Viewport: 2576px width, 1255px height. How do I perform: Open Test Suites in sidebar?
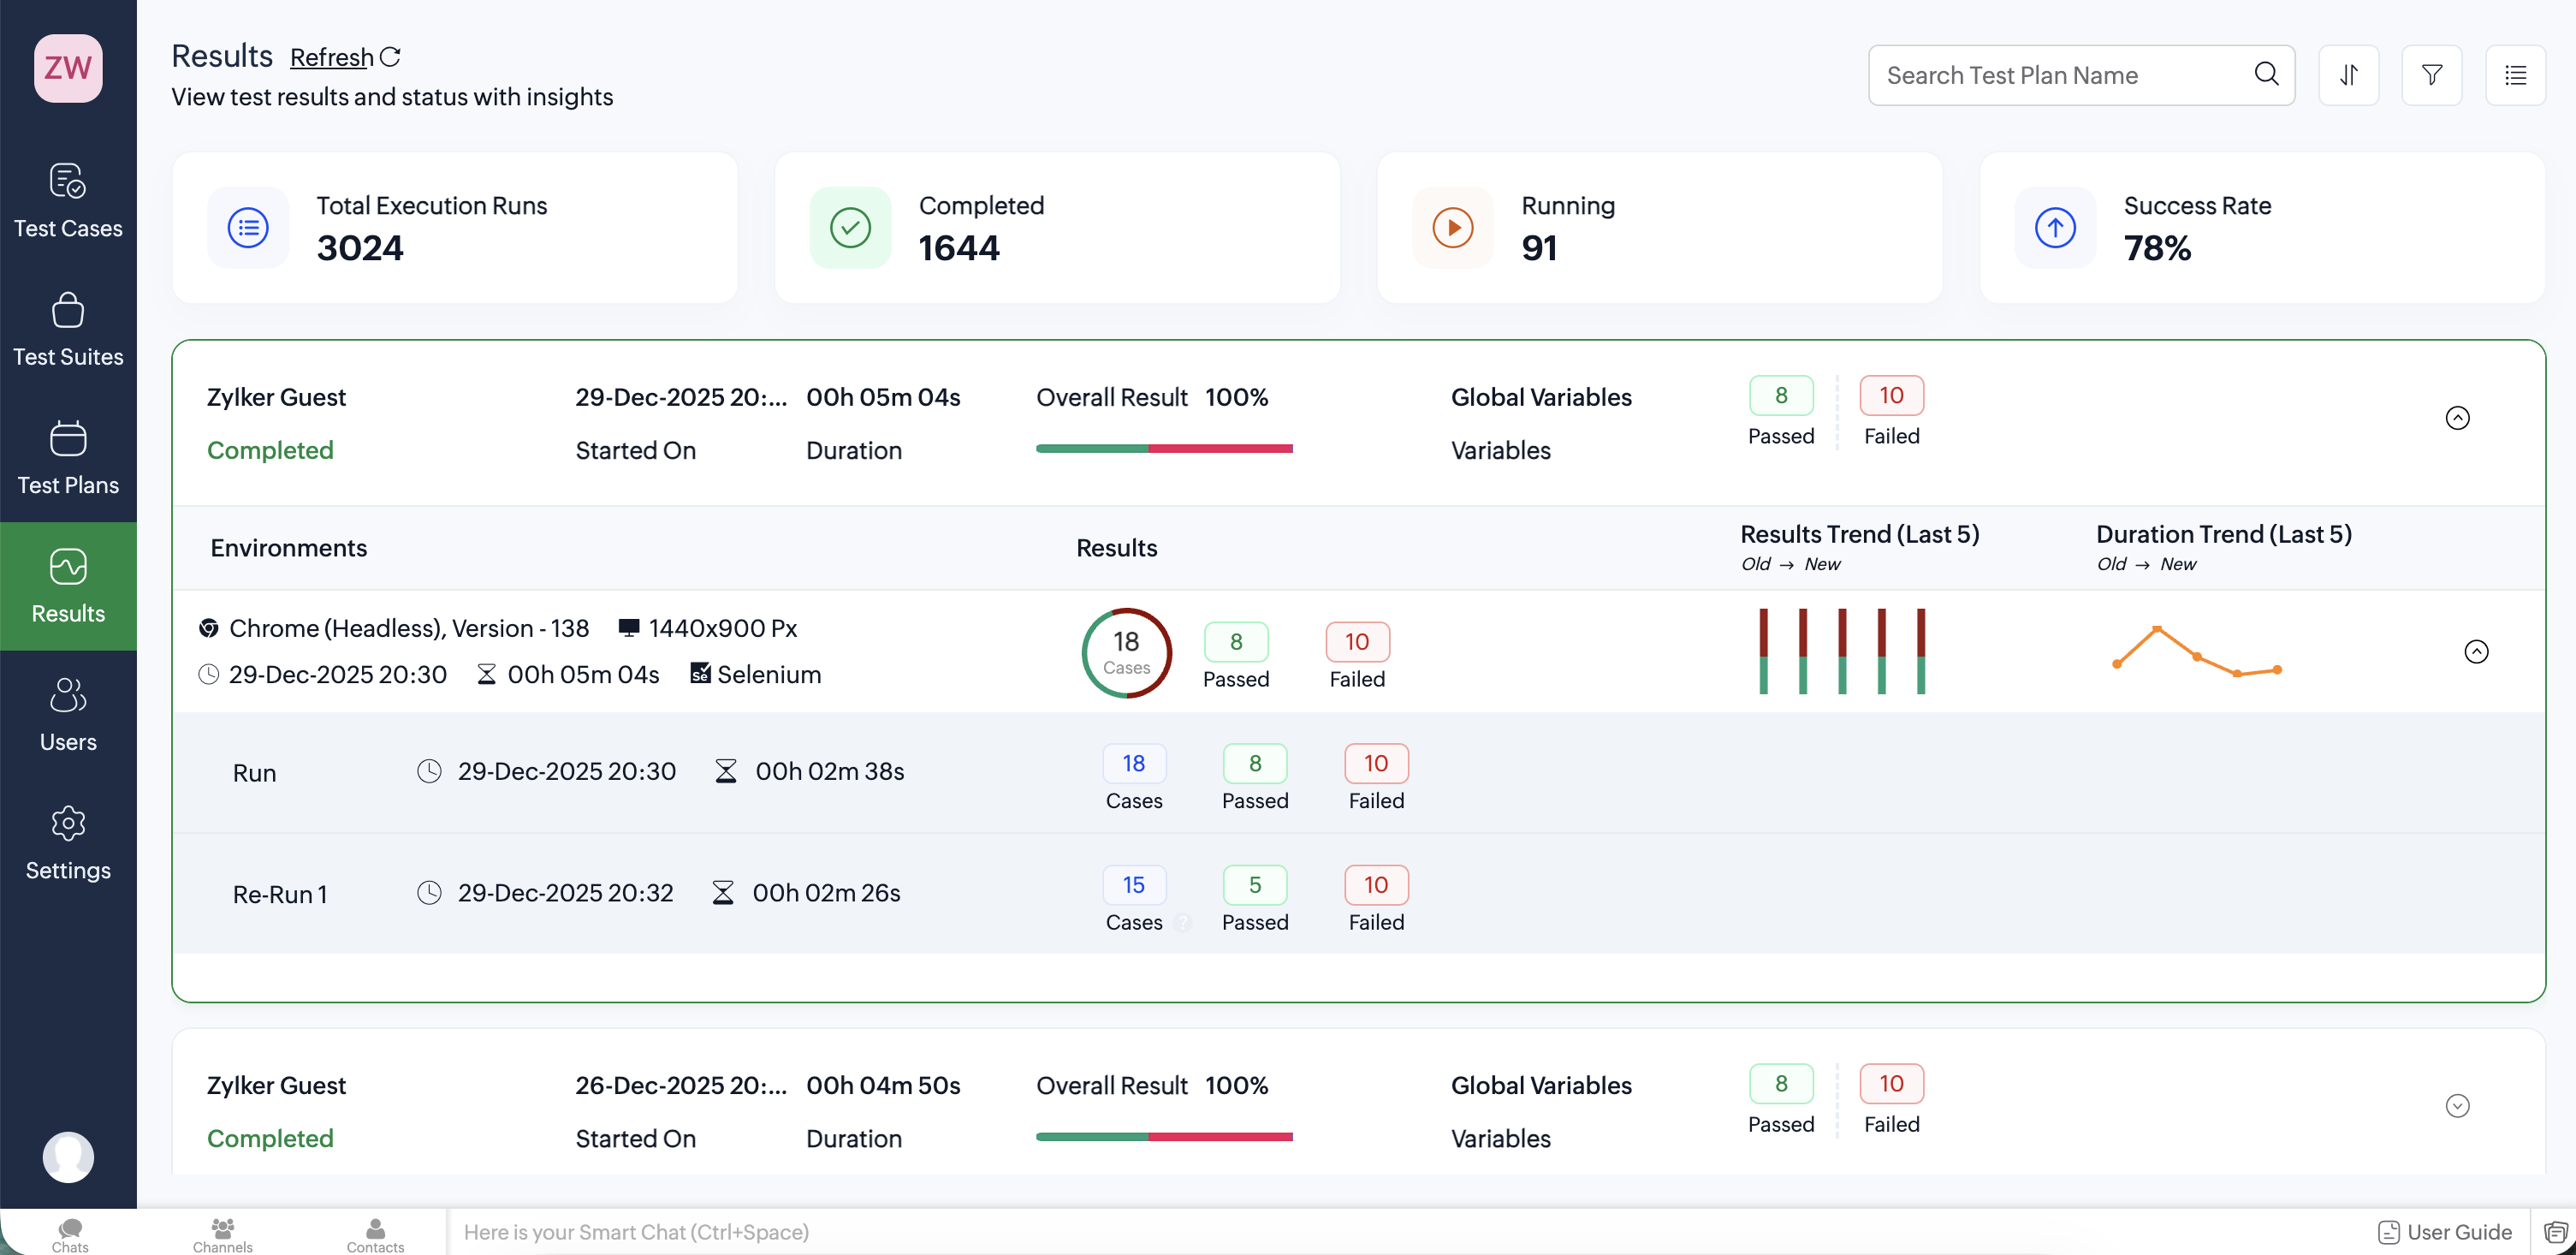coord(68,329)
